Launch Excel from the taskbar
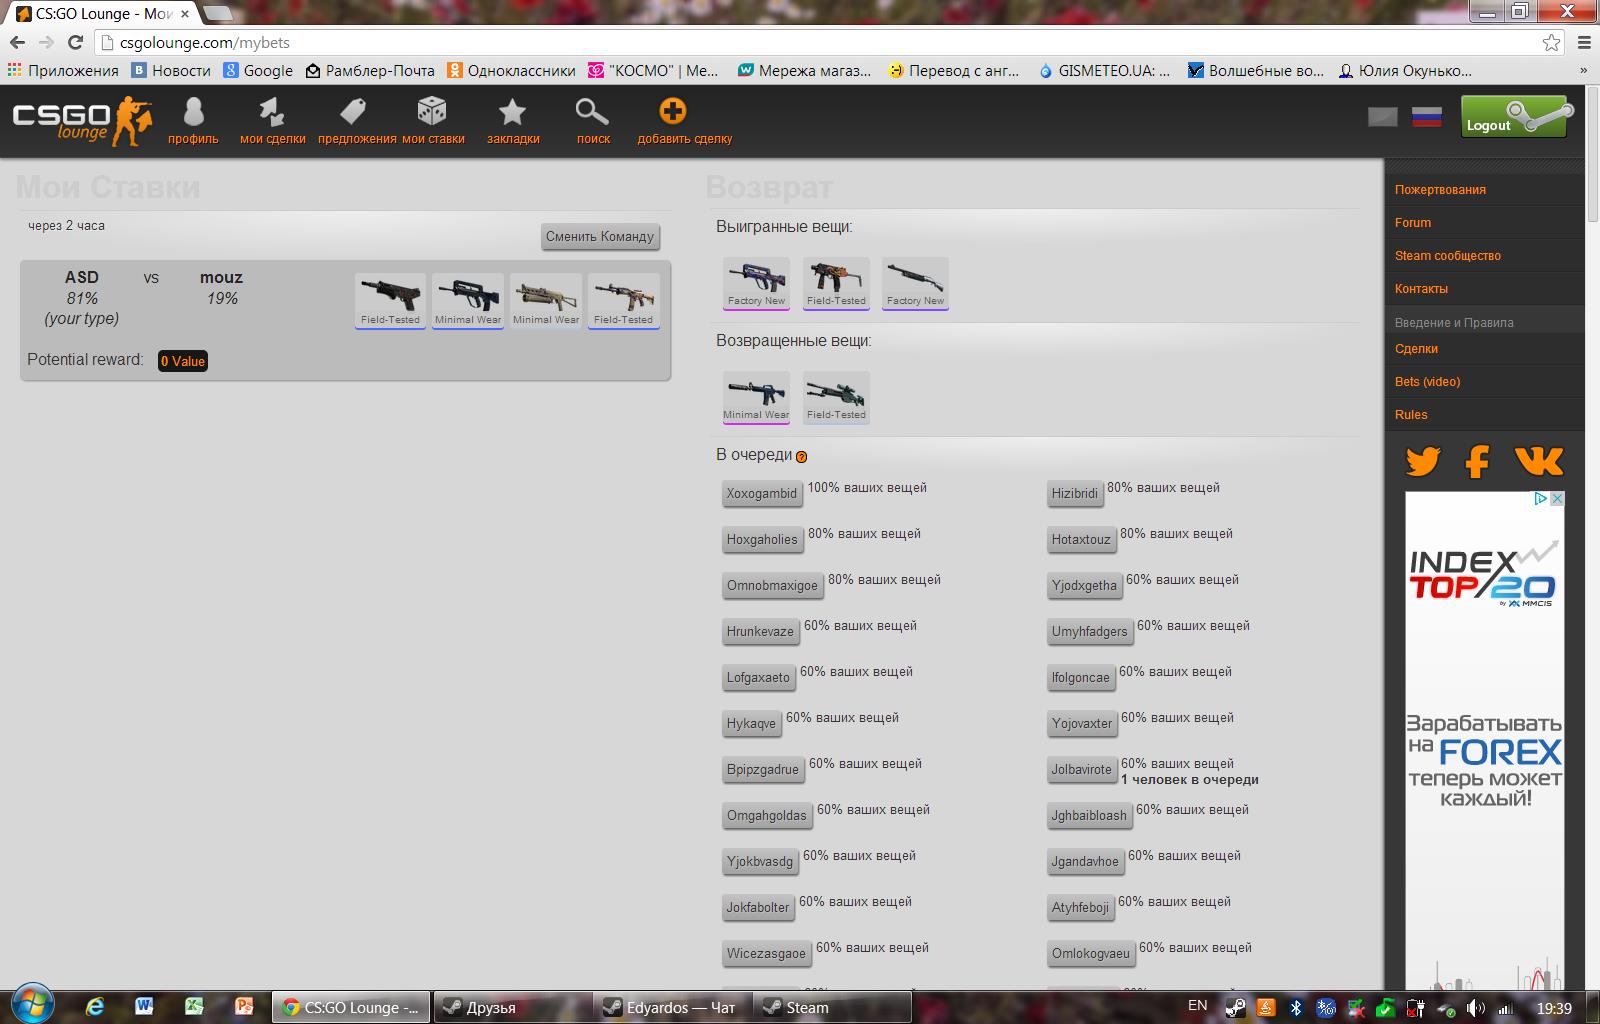Image resolution: width=1600 pixels, height=1024 pixels. click(194, 1007)
